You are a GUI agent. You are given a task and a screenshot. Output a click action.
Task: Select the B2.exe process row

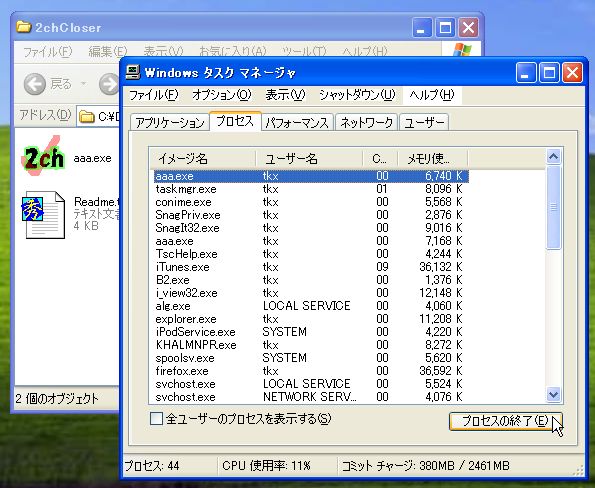pyautogui.click(x=311, y=280)
